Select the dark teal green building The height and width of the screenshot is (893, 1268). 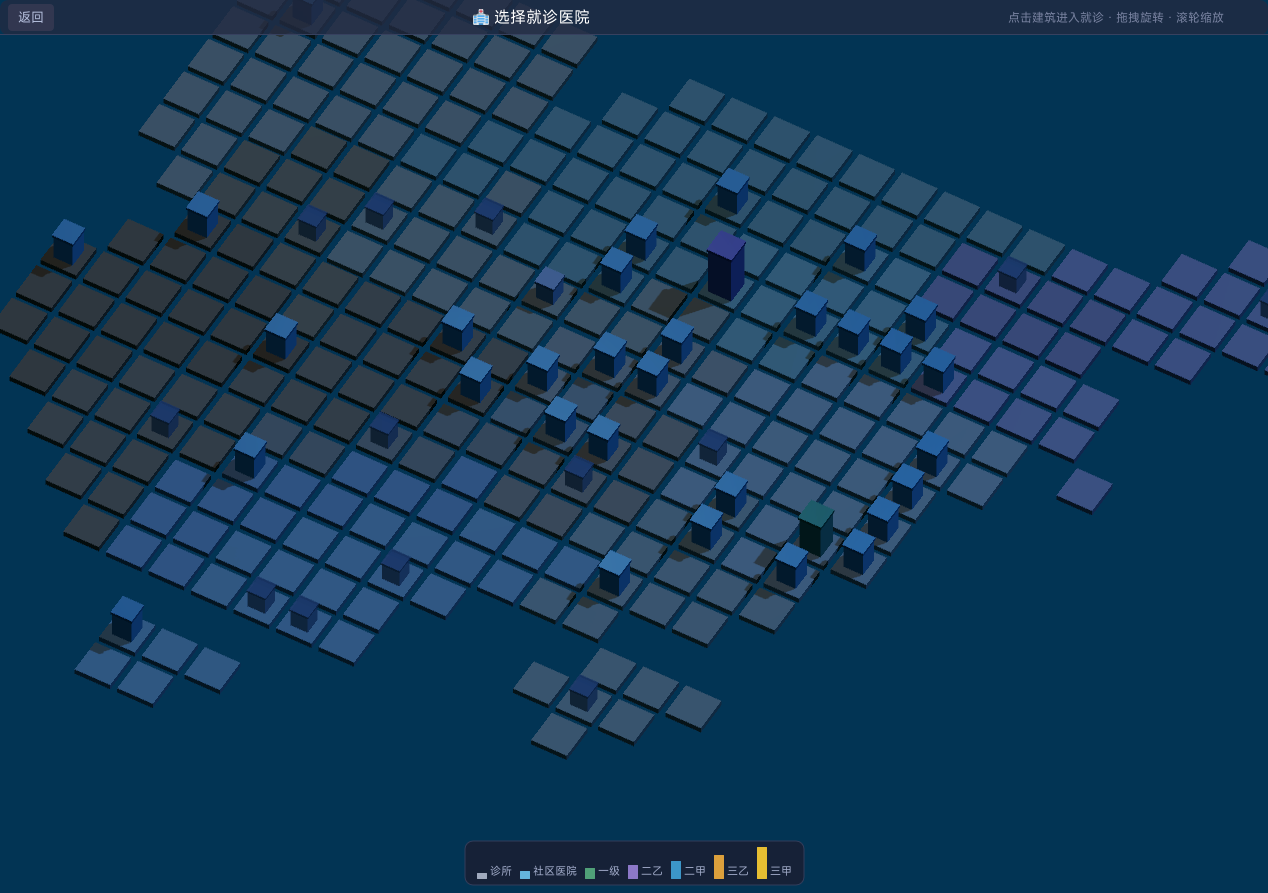pyautogui.click(x=816, y=528)
